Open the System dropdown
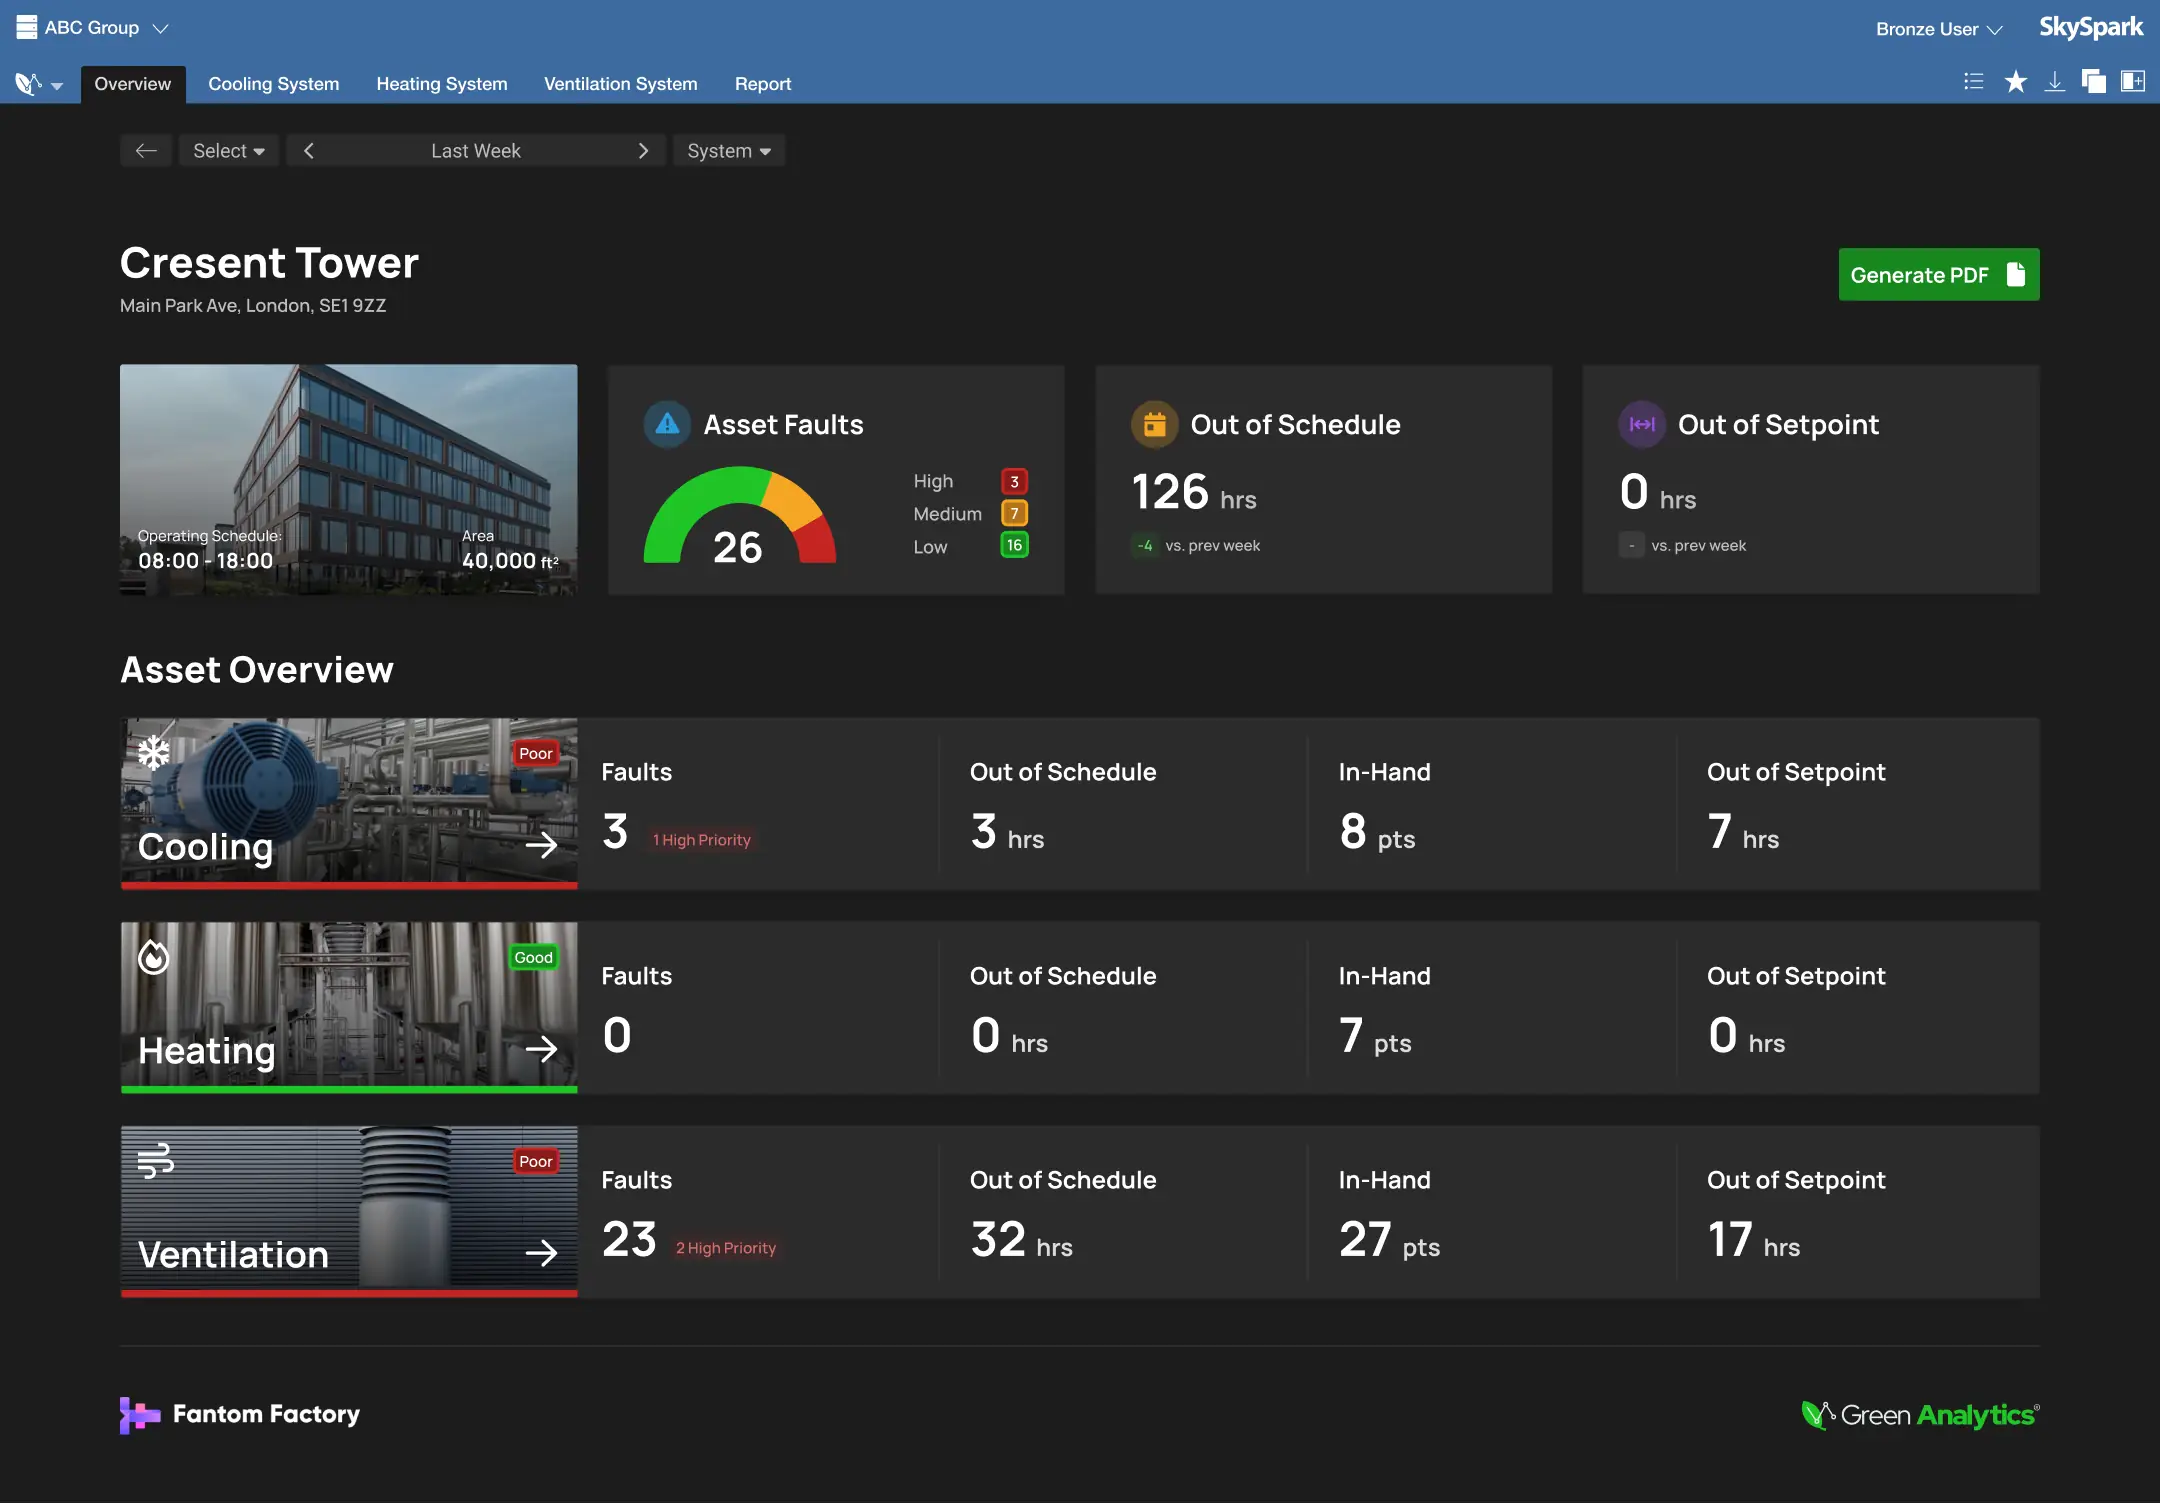Image resolution: width=2160 pixels, height=1504 pixels. pos(729,150)
